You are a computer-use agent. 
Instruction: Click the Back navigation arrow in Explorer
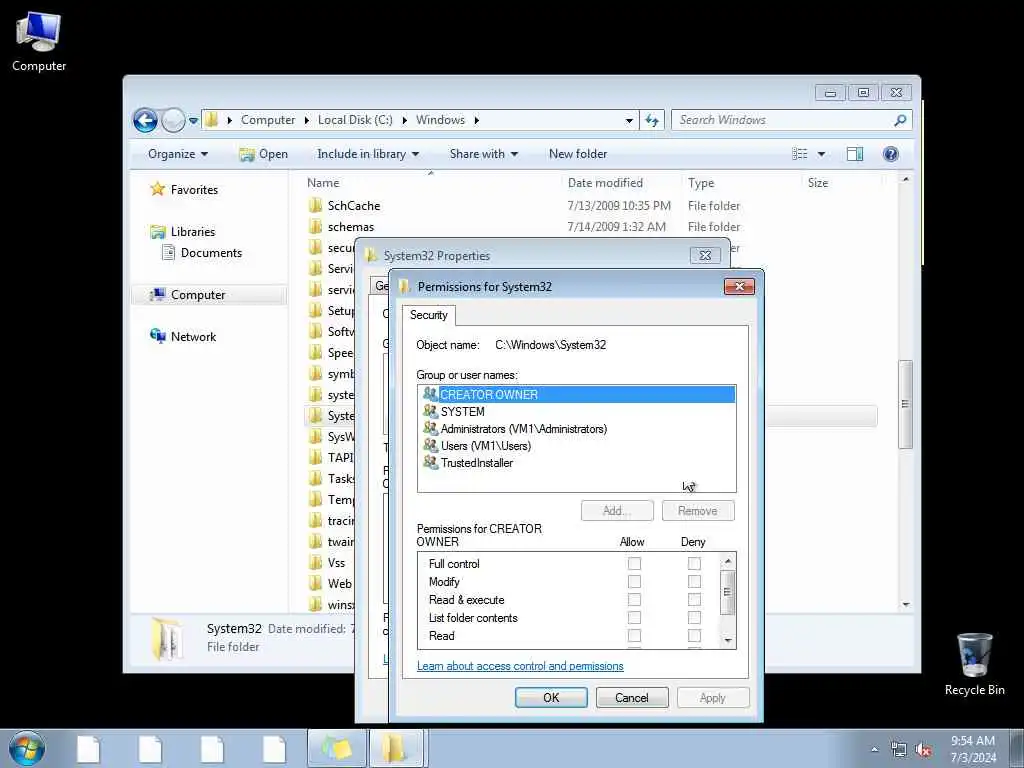(x=145, y=120)
